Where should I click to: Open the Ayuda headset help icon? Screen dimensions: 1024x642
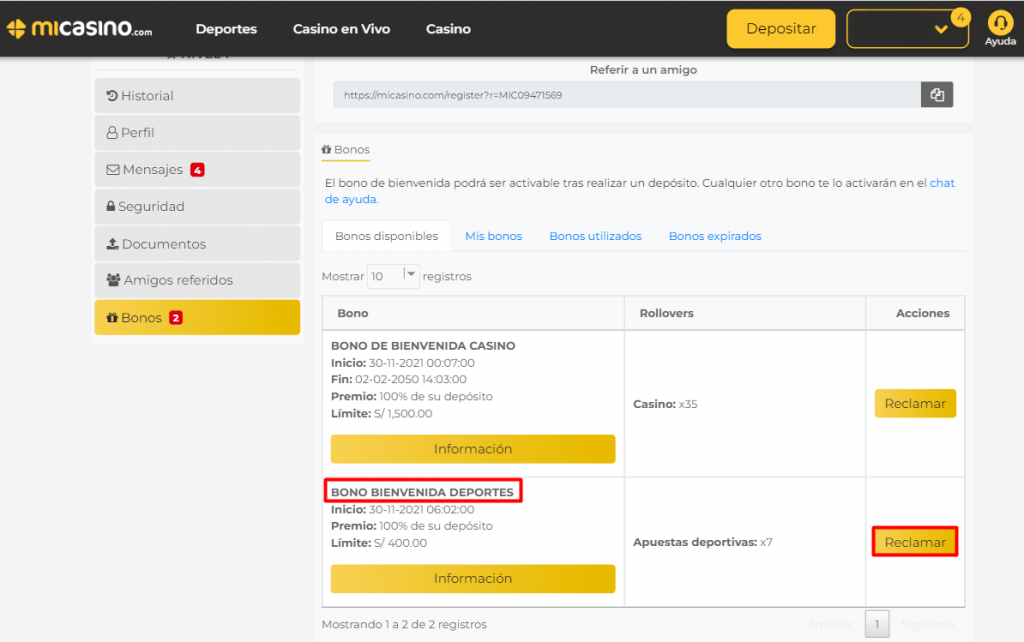[x=999, y=26]
